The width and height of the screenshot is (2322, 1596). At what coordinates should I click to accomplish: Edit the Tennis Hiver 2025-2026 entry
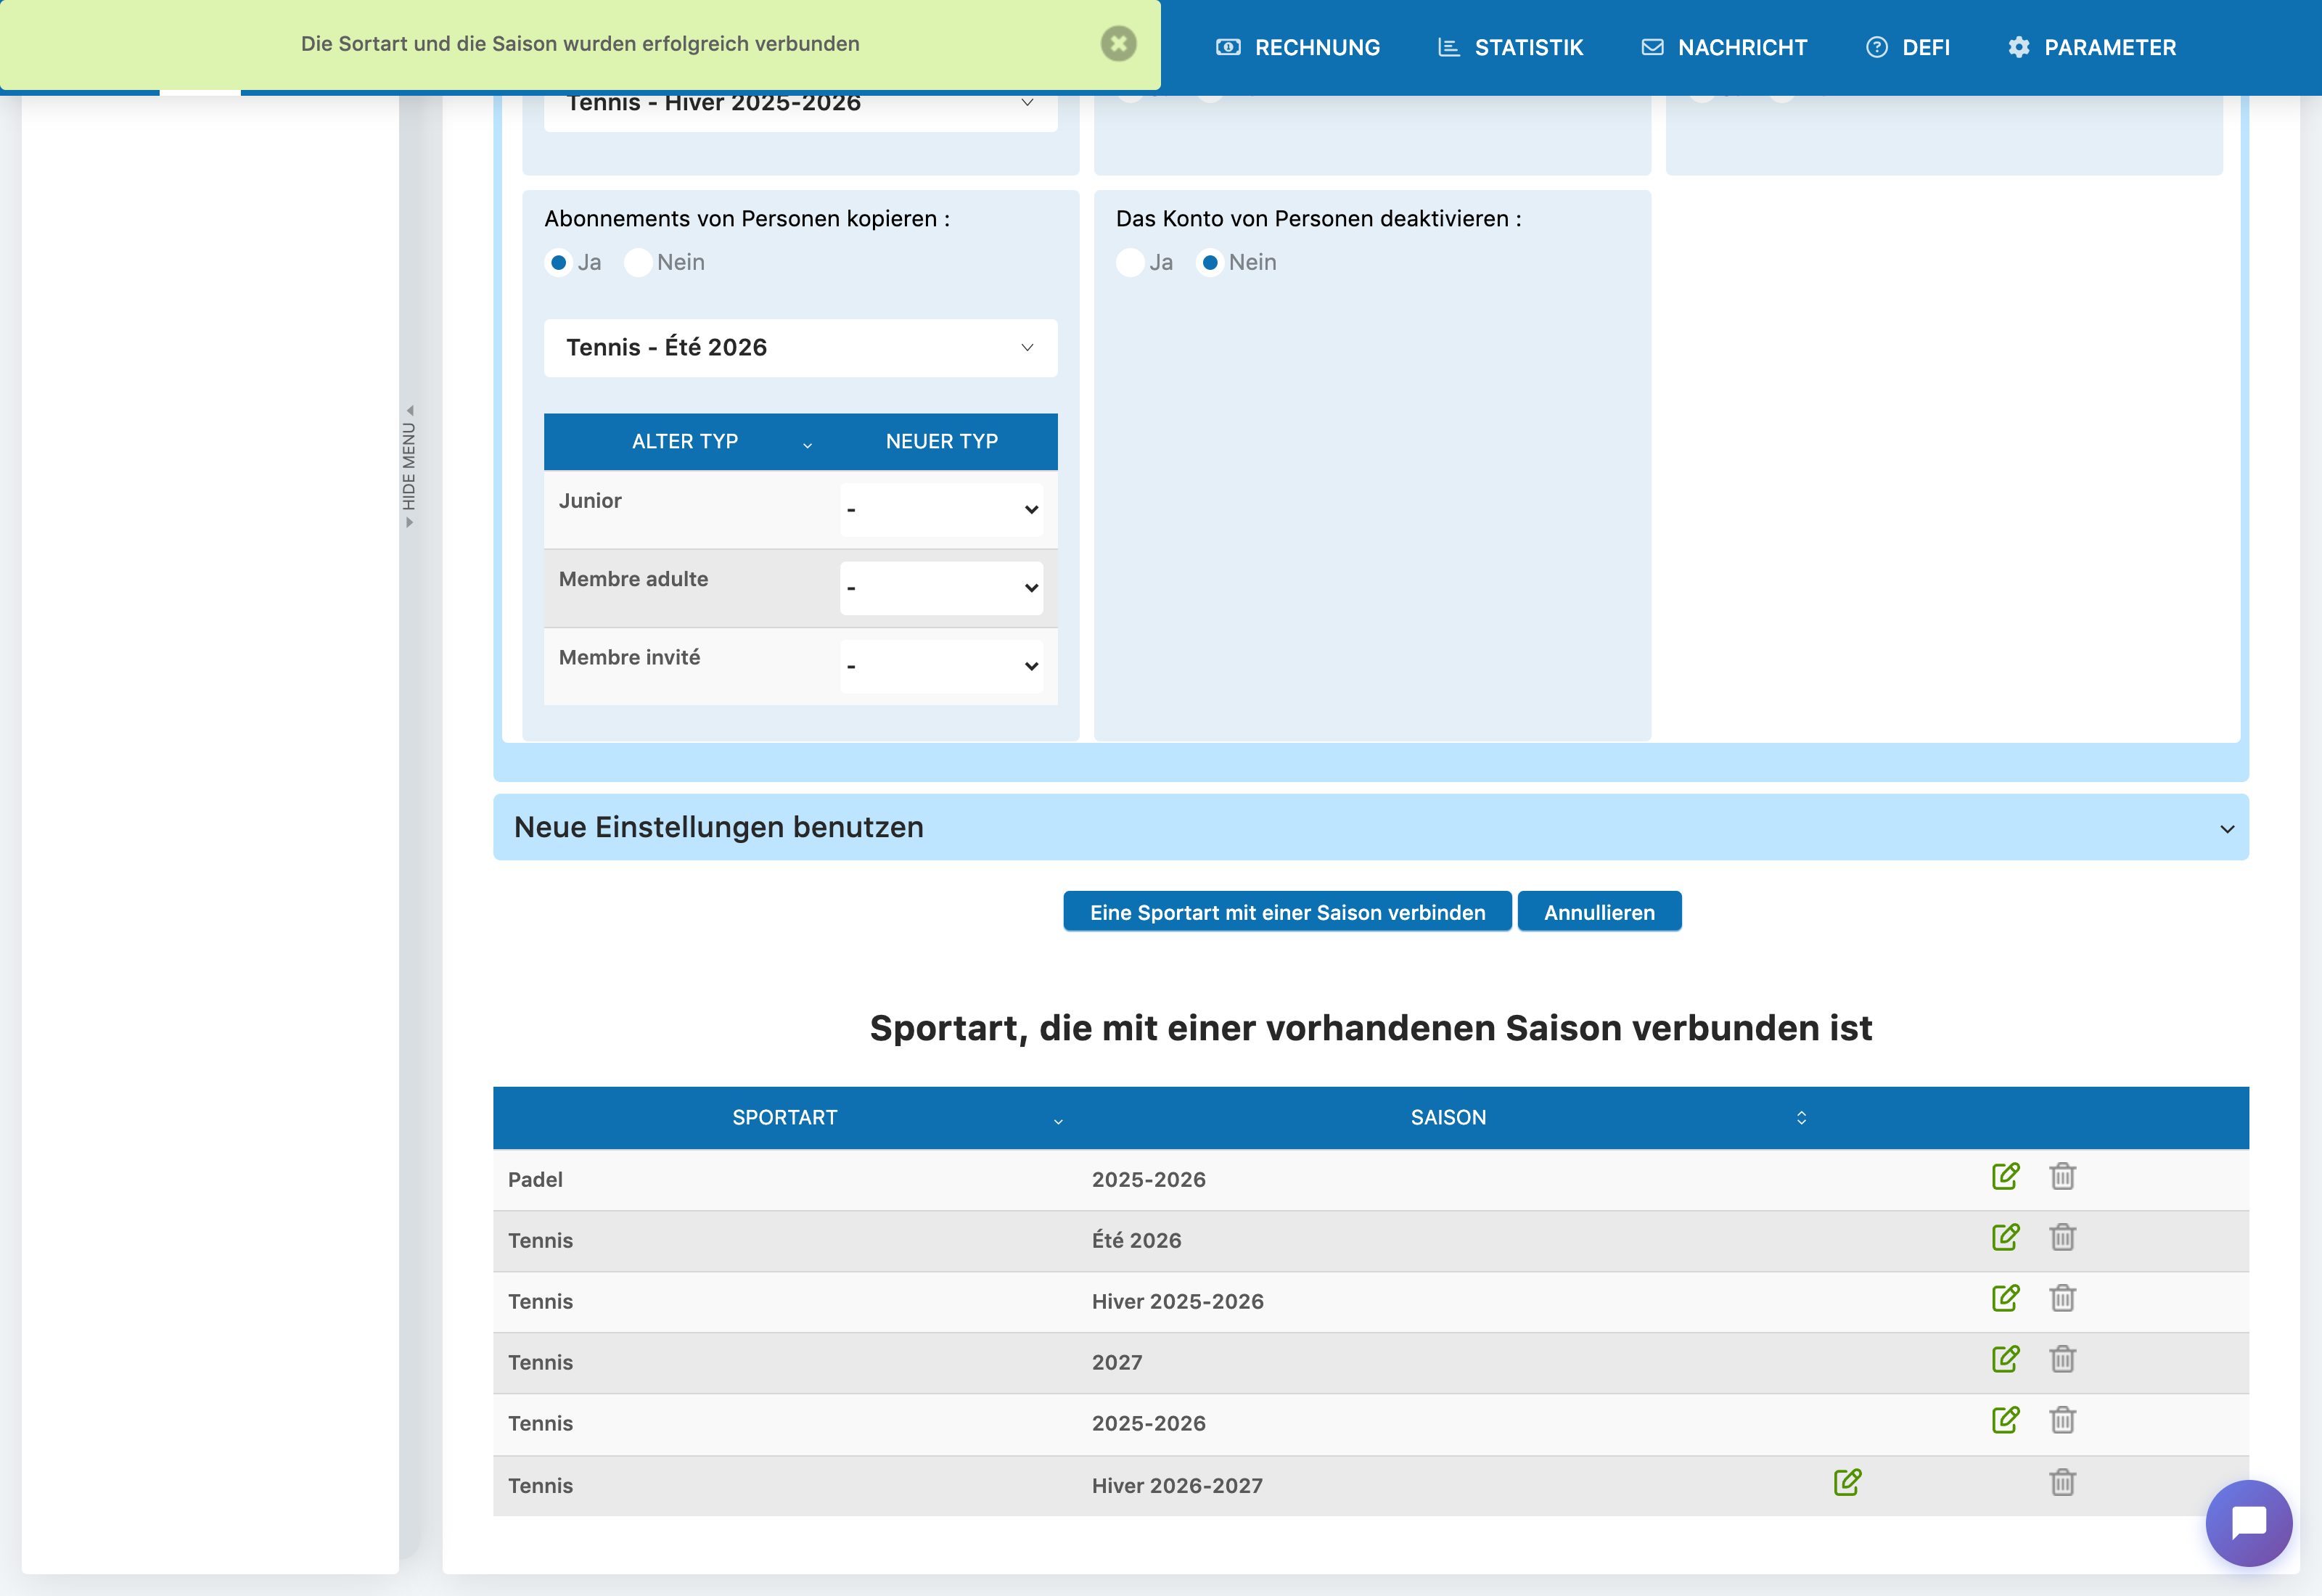[x=2005, y=1298]
